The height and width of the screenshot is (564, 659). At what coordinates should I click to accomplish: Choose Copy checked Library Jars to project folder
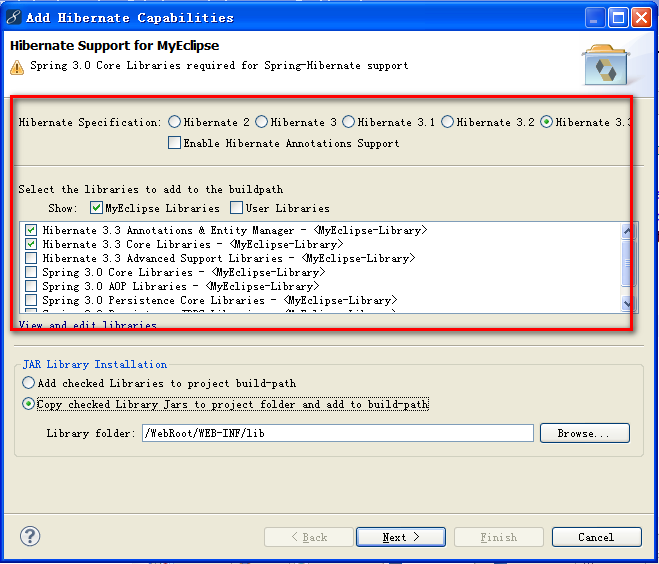tap(28, 404)
